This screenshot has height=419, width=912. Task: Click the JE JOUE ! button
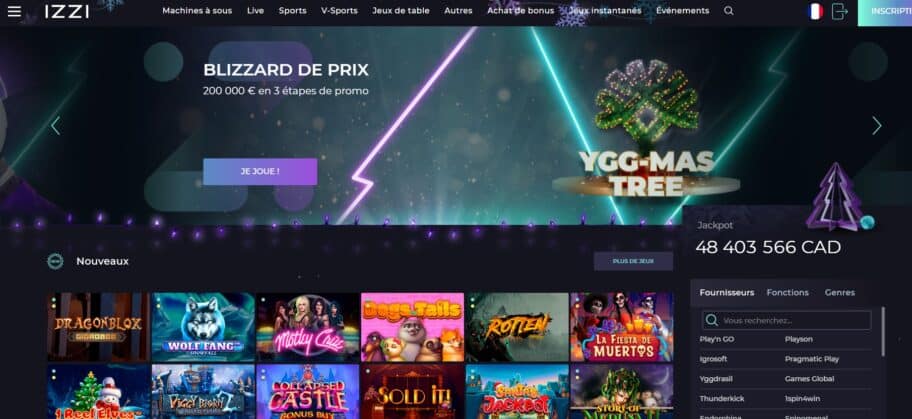click(x=260, y=172)
